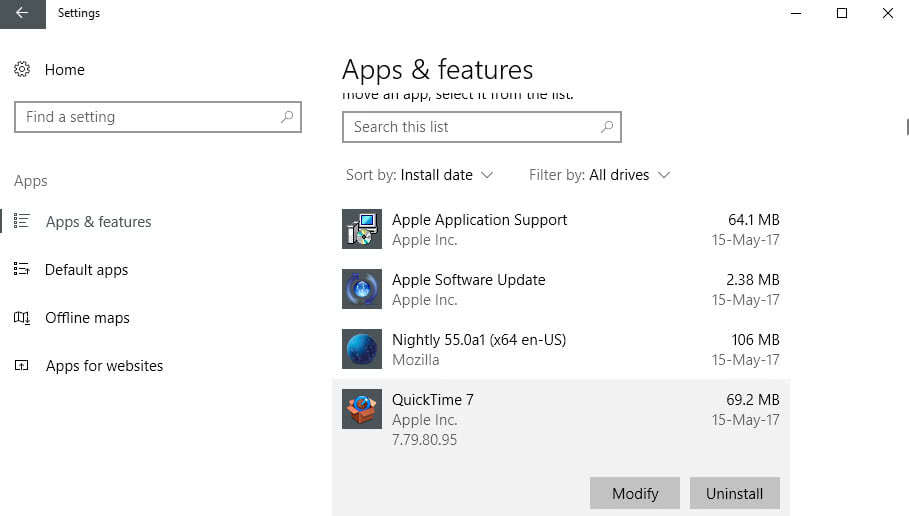The height and width of the screenshot is (516, 909).
Task: Open Apps for websites settings
Action: (x=104, y=366)
